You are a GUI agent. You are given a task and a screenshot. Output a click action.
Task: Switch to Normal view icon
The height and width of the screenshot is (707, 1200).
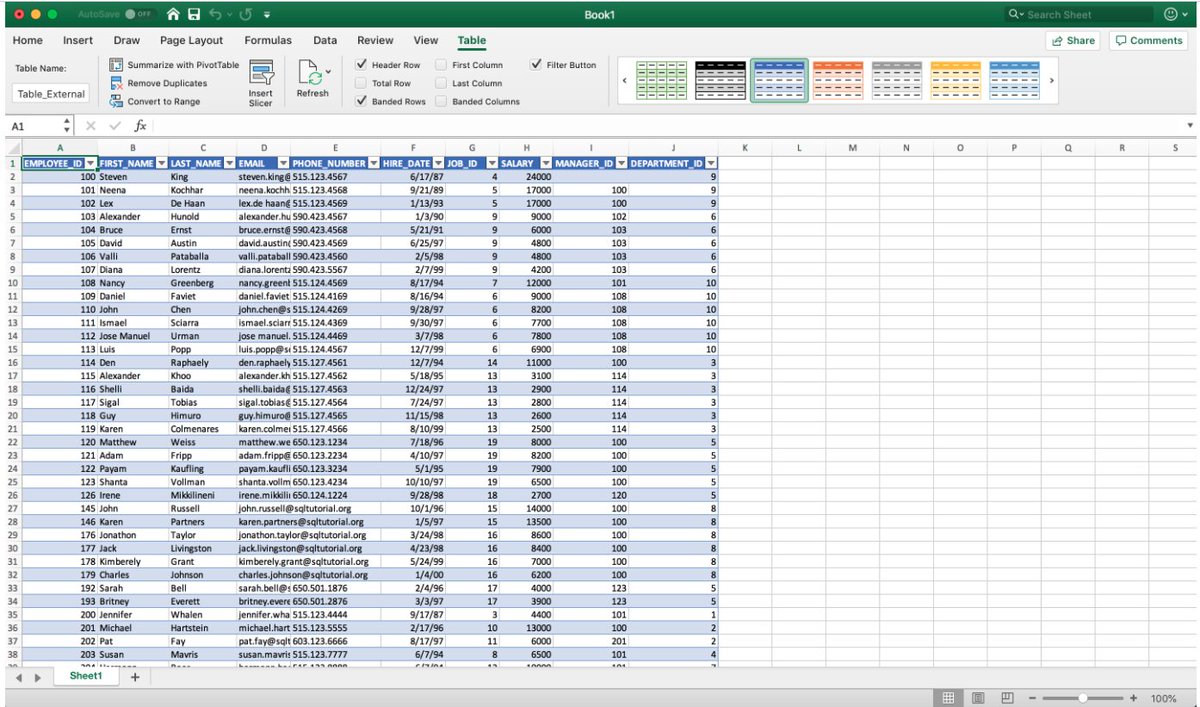click(949, 697)
